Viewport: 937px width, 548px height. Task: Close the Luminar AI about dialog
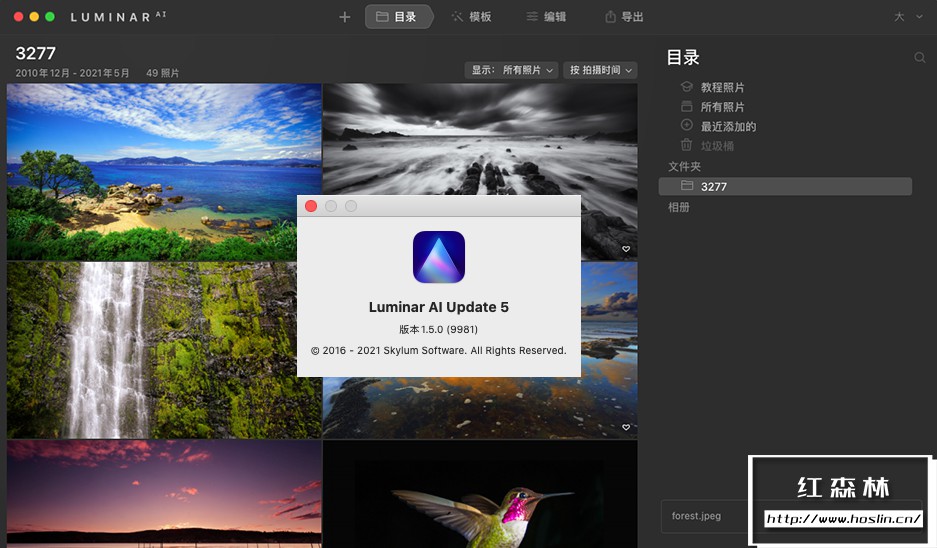coord(311,206)
